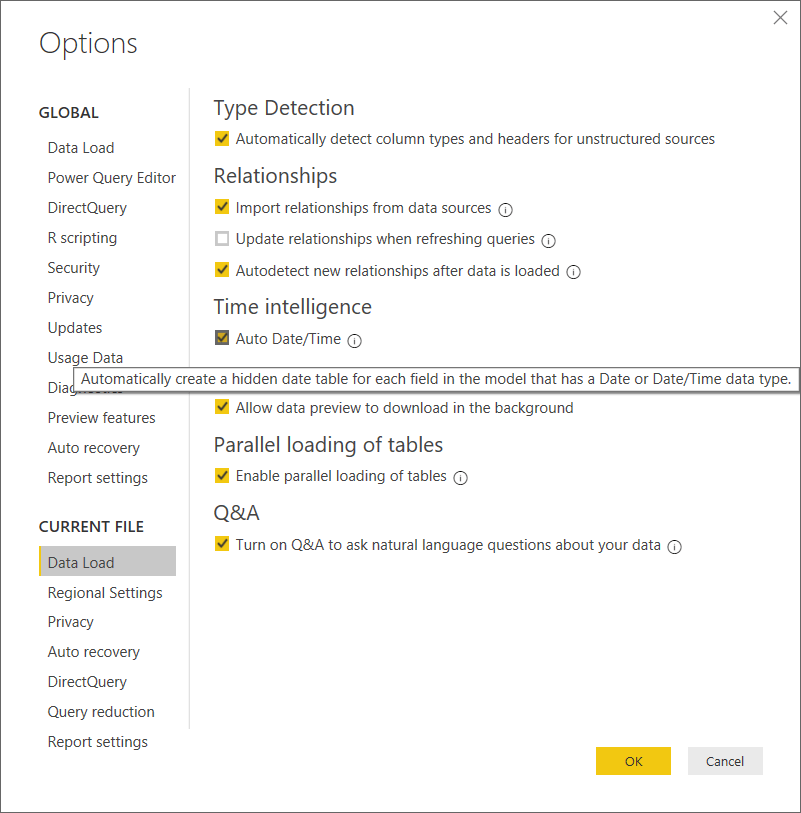Click info icon beside Autodetect new relationships
Image resolution: width=801 pixels, height=813 pixels.
click(x=573, y=272)
